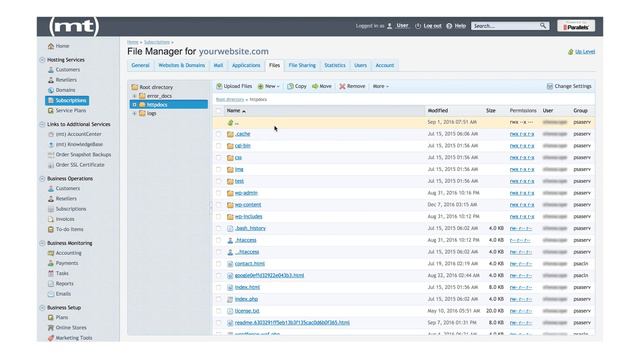Viewport: 640px width, 360px height.
Task: Open the Applications tab
Action: coord(246,65)
